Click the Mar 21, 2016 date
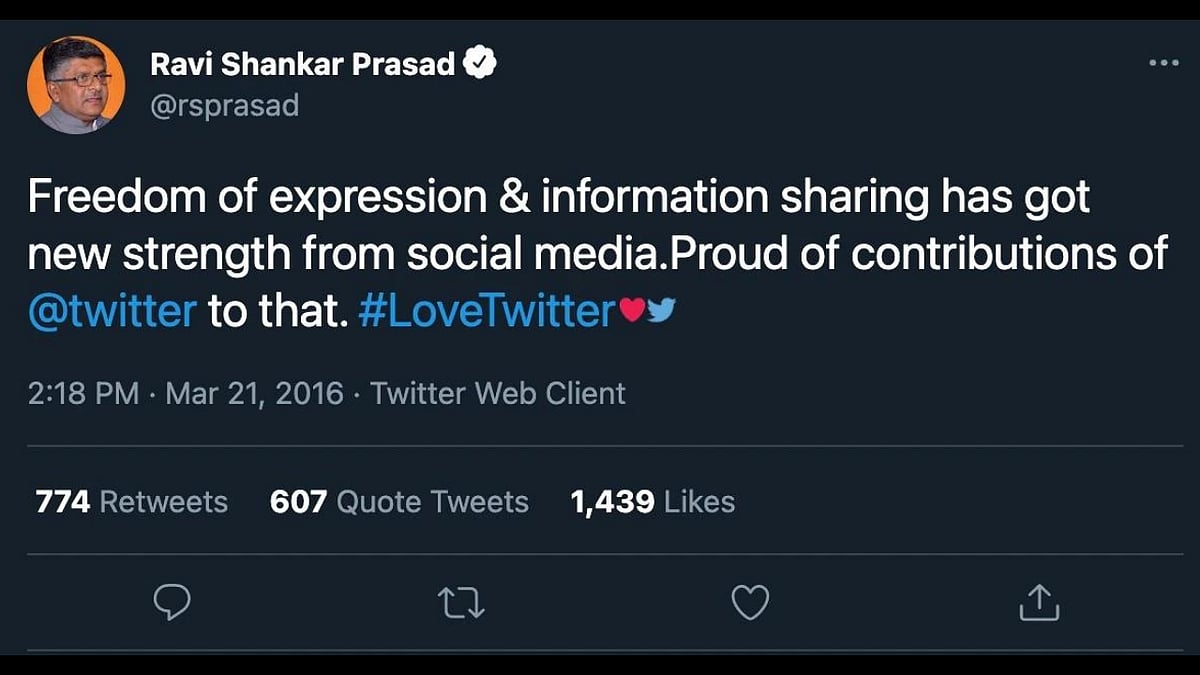 point(254,393)
